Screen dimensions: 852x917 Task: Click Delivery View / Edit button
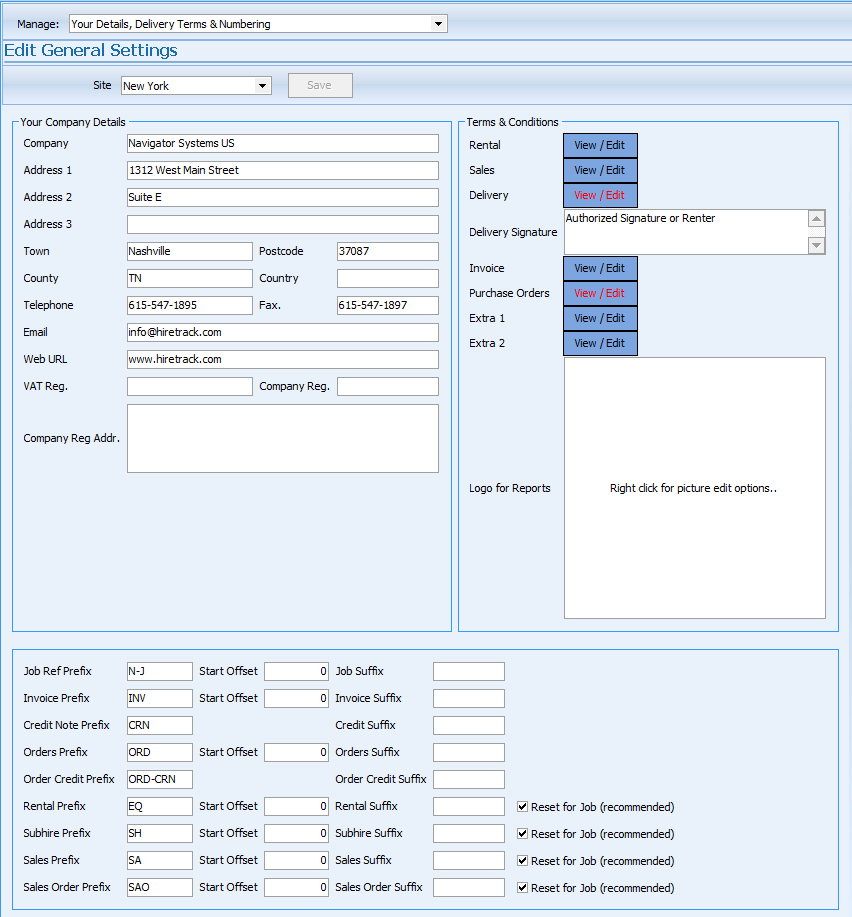coord(600,196)
